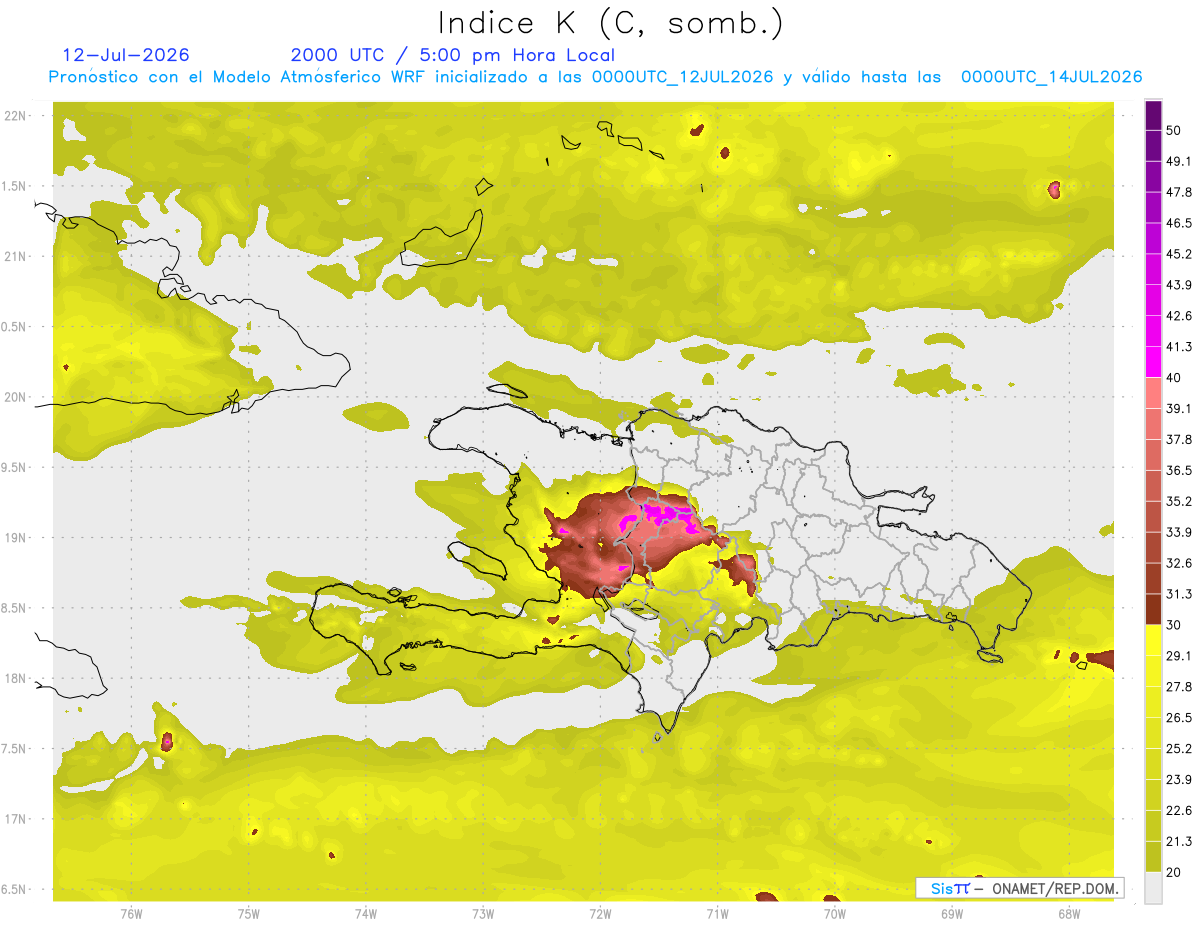Click the latitude label '22N'

click(x=15, y=116)
